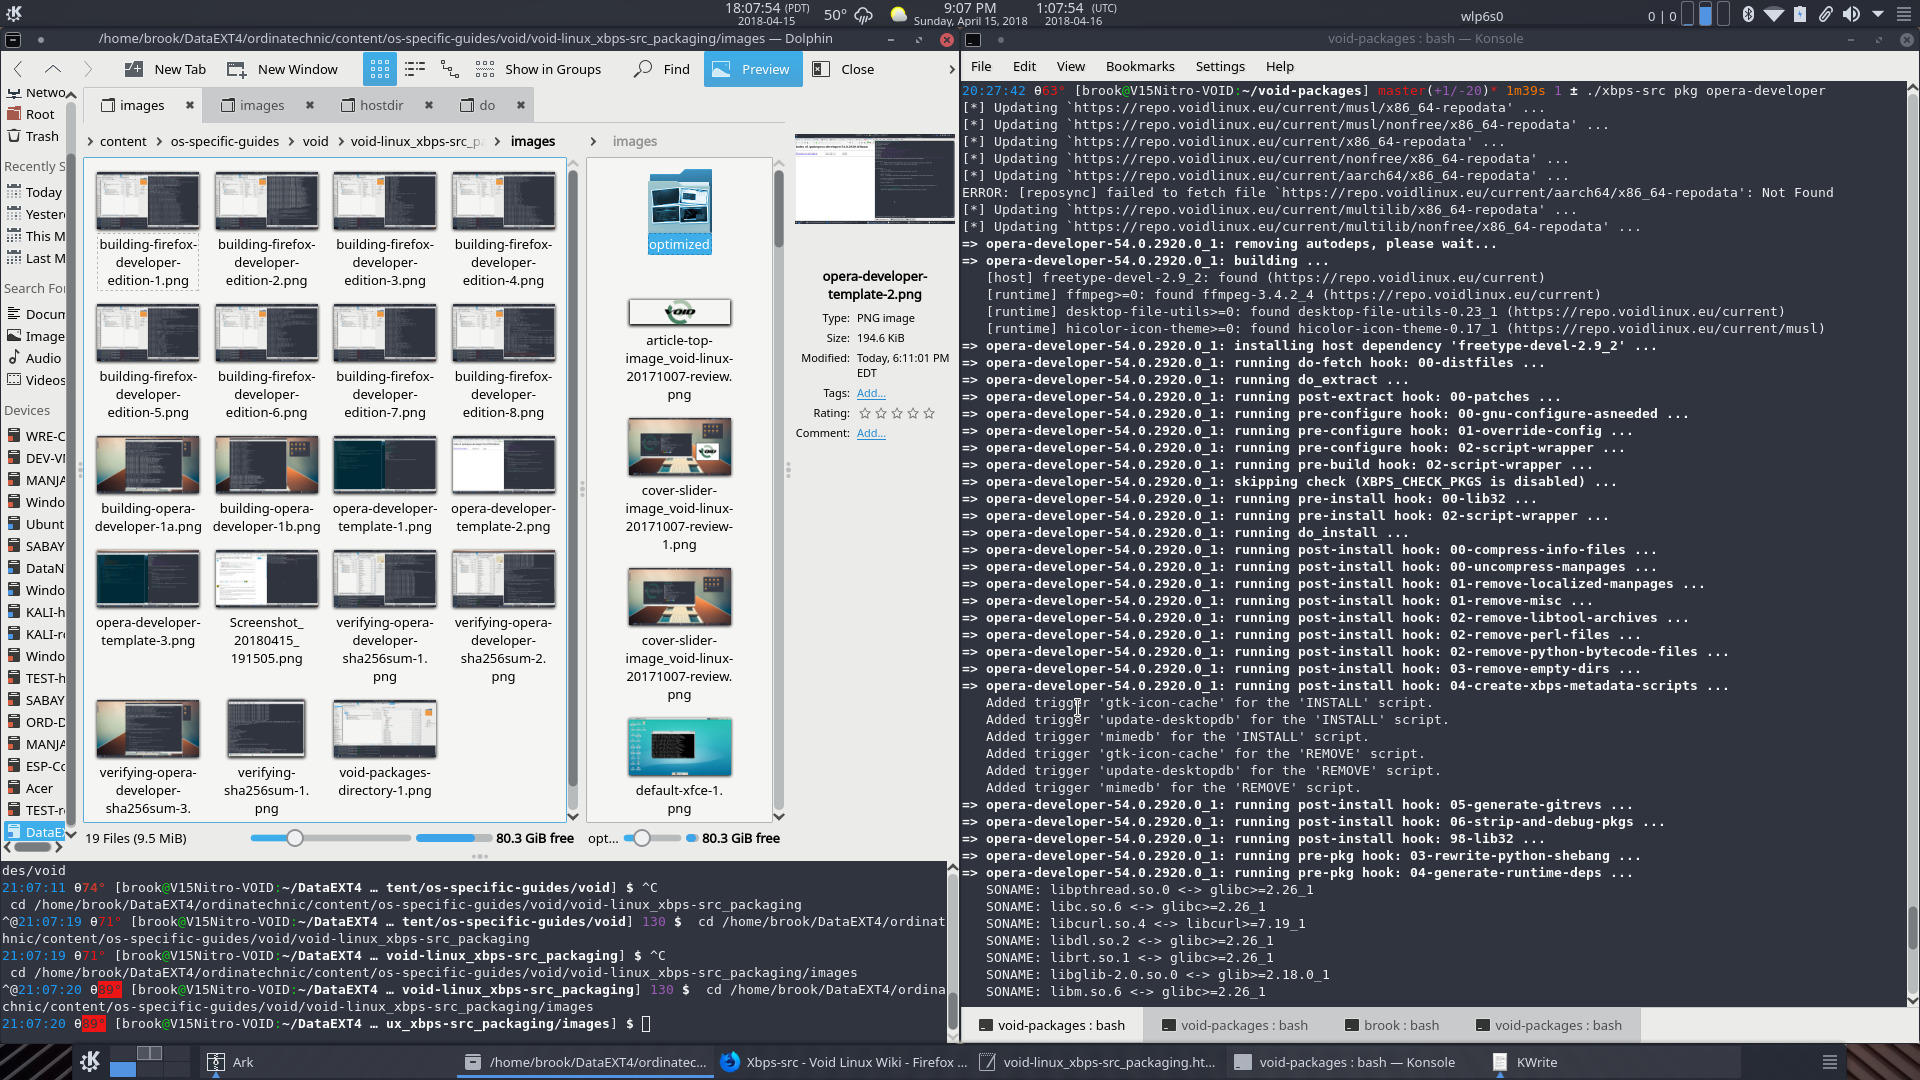The height and width of the screenshot is (1080, 1920).
Task: Close the first images tab
Action: pyautogui.click(x=189, y=105)
